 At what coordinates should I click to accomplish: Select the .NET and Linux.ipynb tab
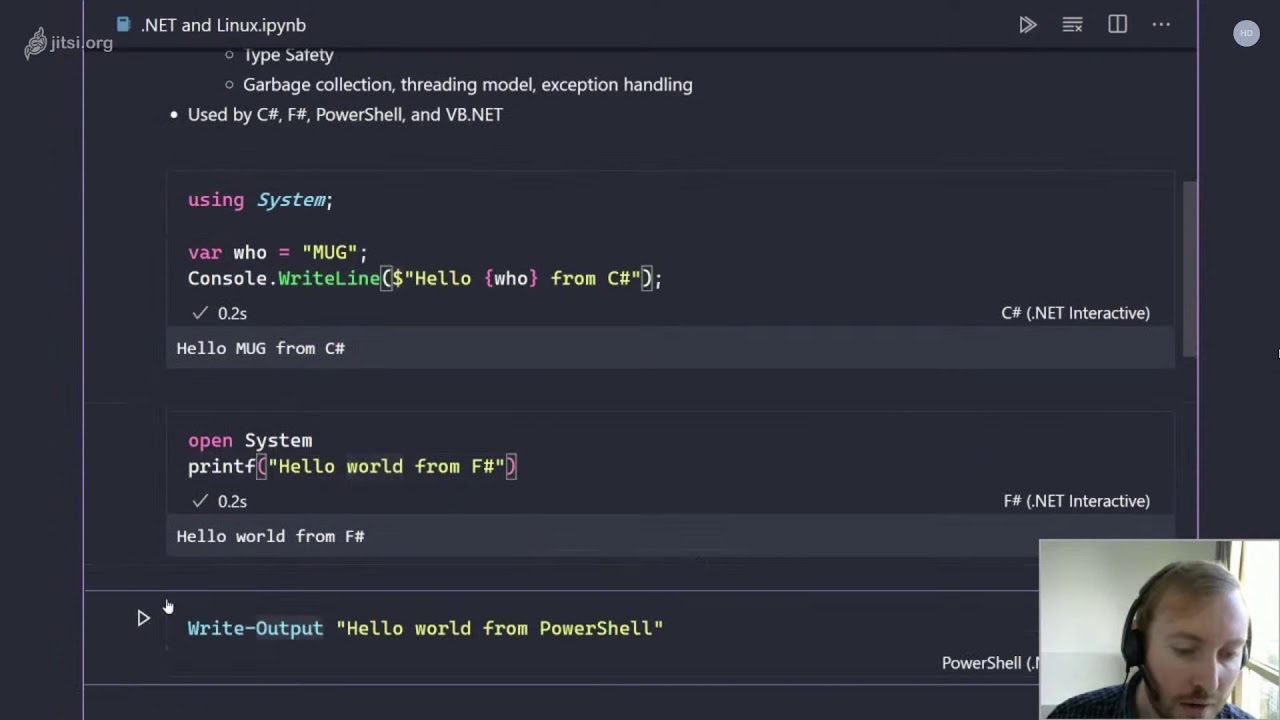[222, 25]
